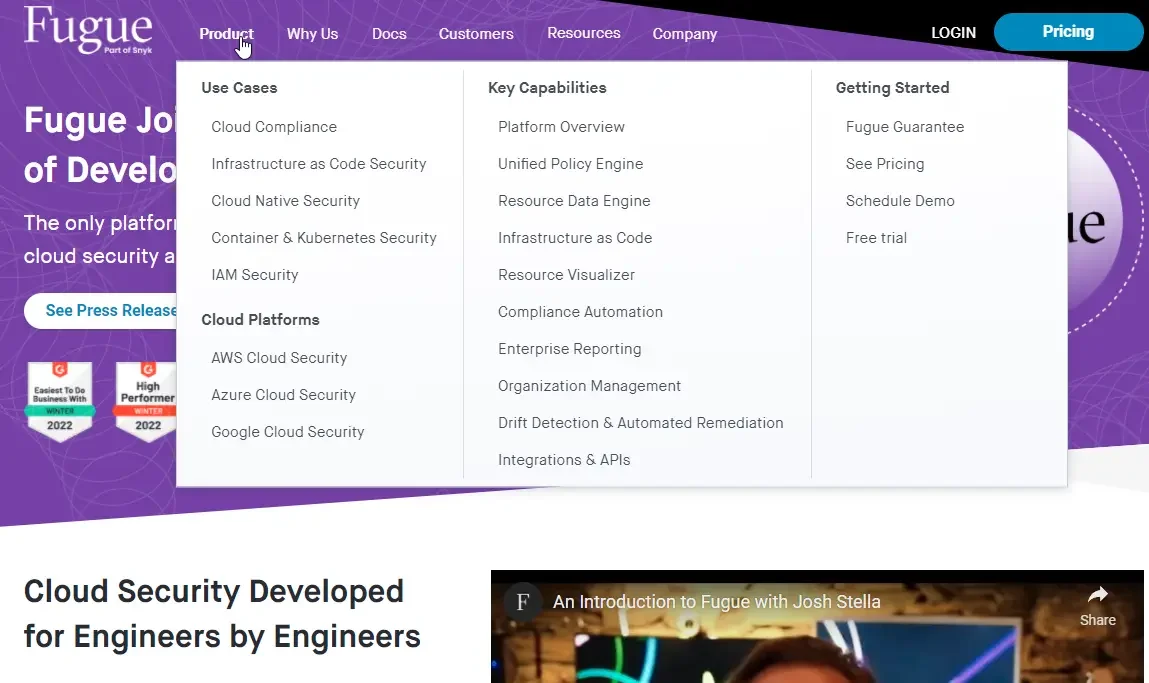Open the Resources menu
This screenshot has width=1149, height=683.
584,33
